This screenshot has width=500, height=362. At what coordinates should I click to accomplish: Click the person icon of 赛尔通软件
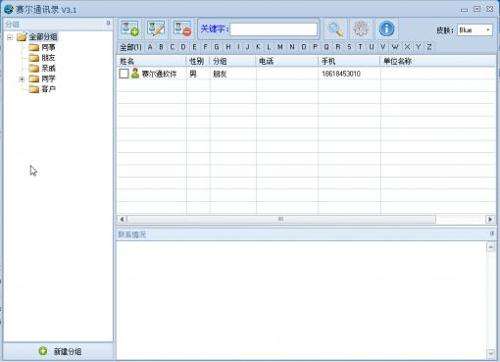coord(135,73)
